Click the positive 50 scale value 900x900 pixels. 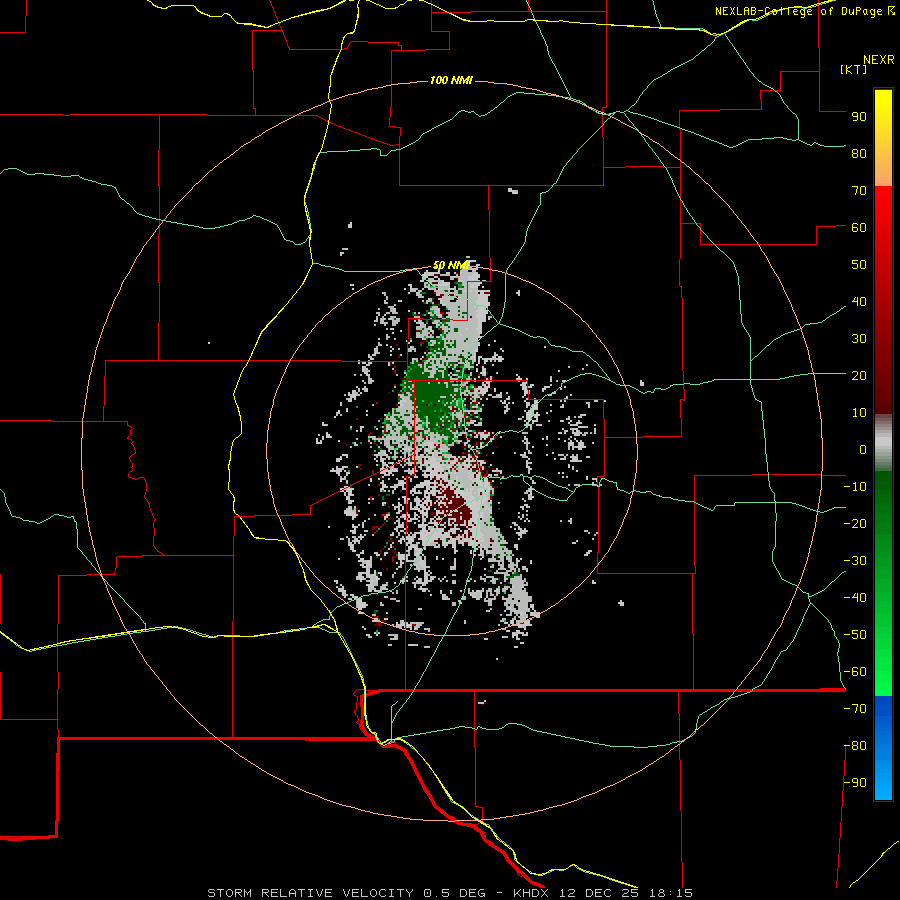(x=859, y=265)
